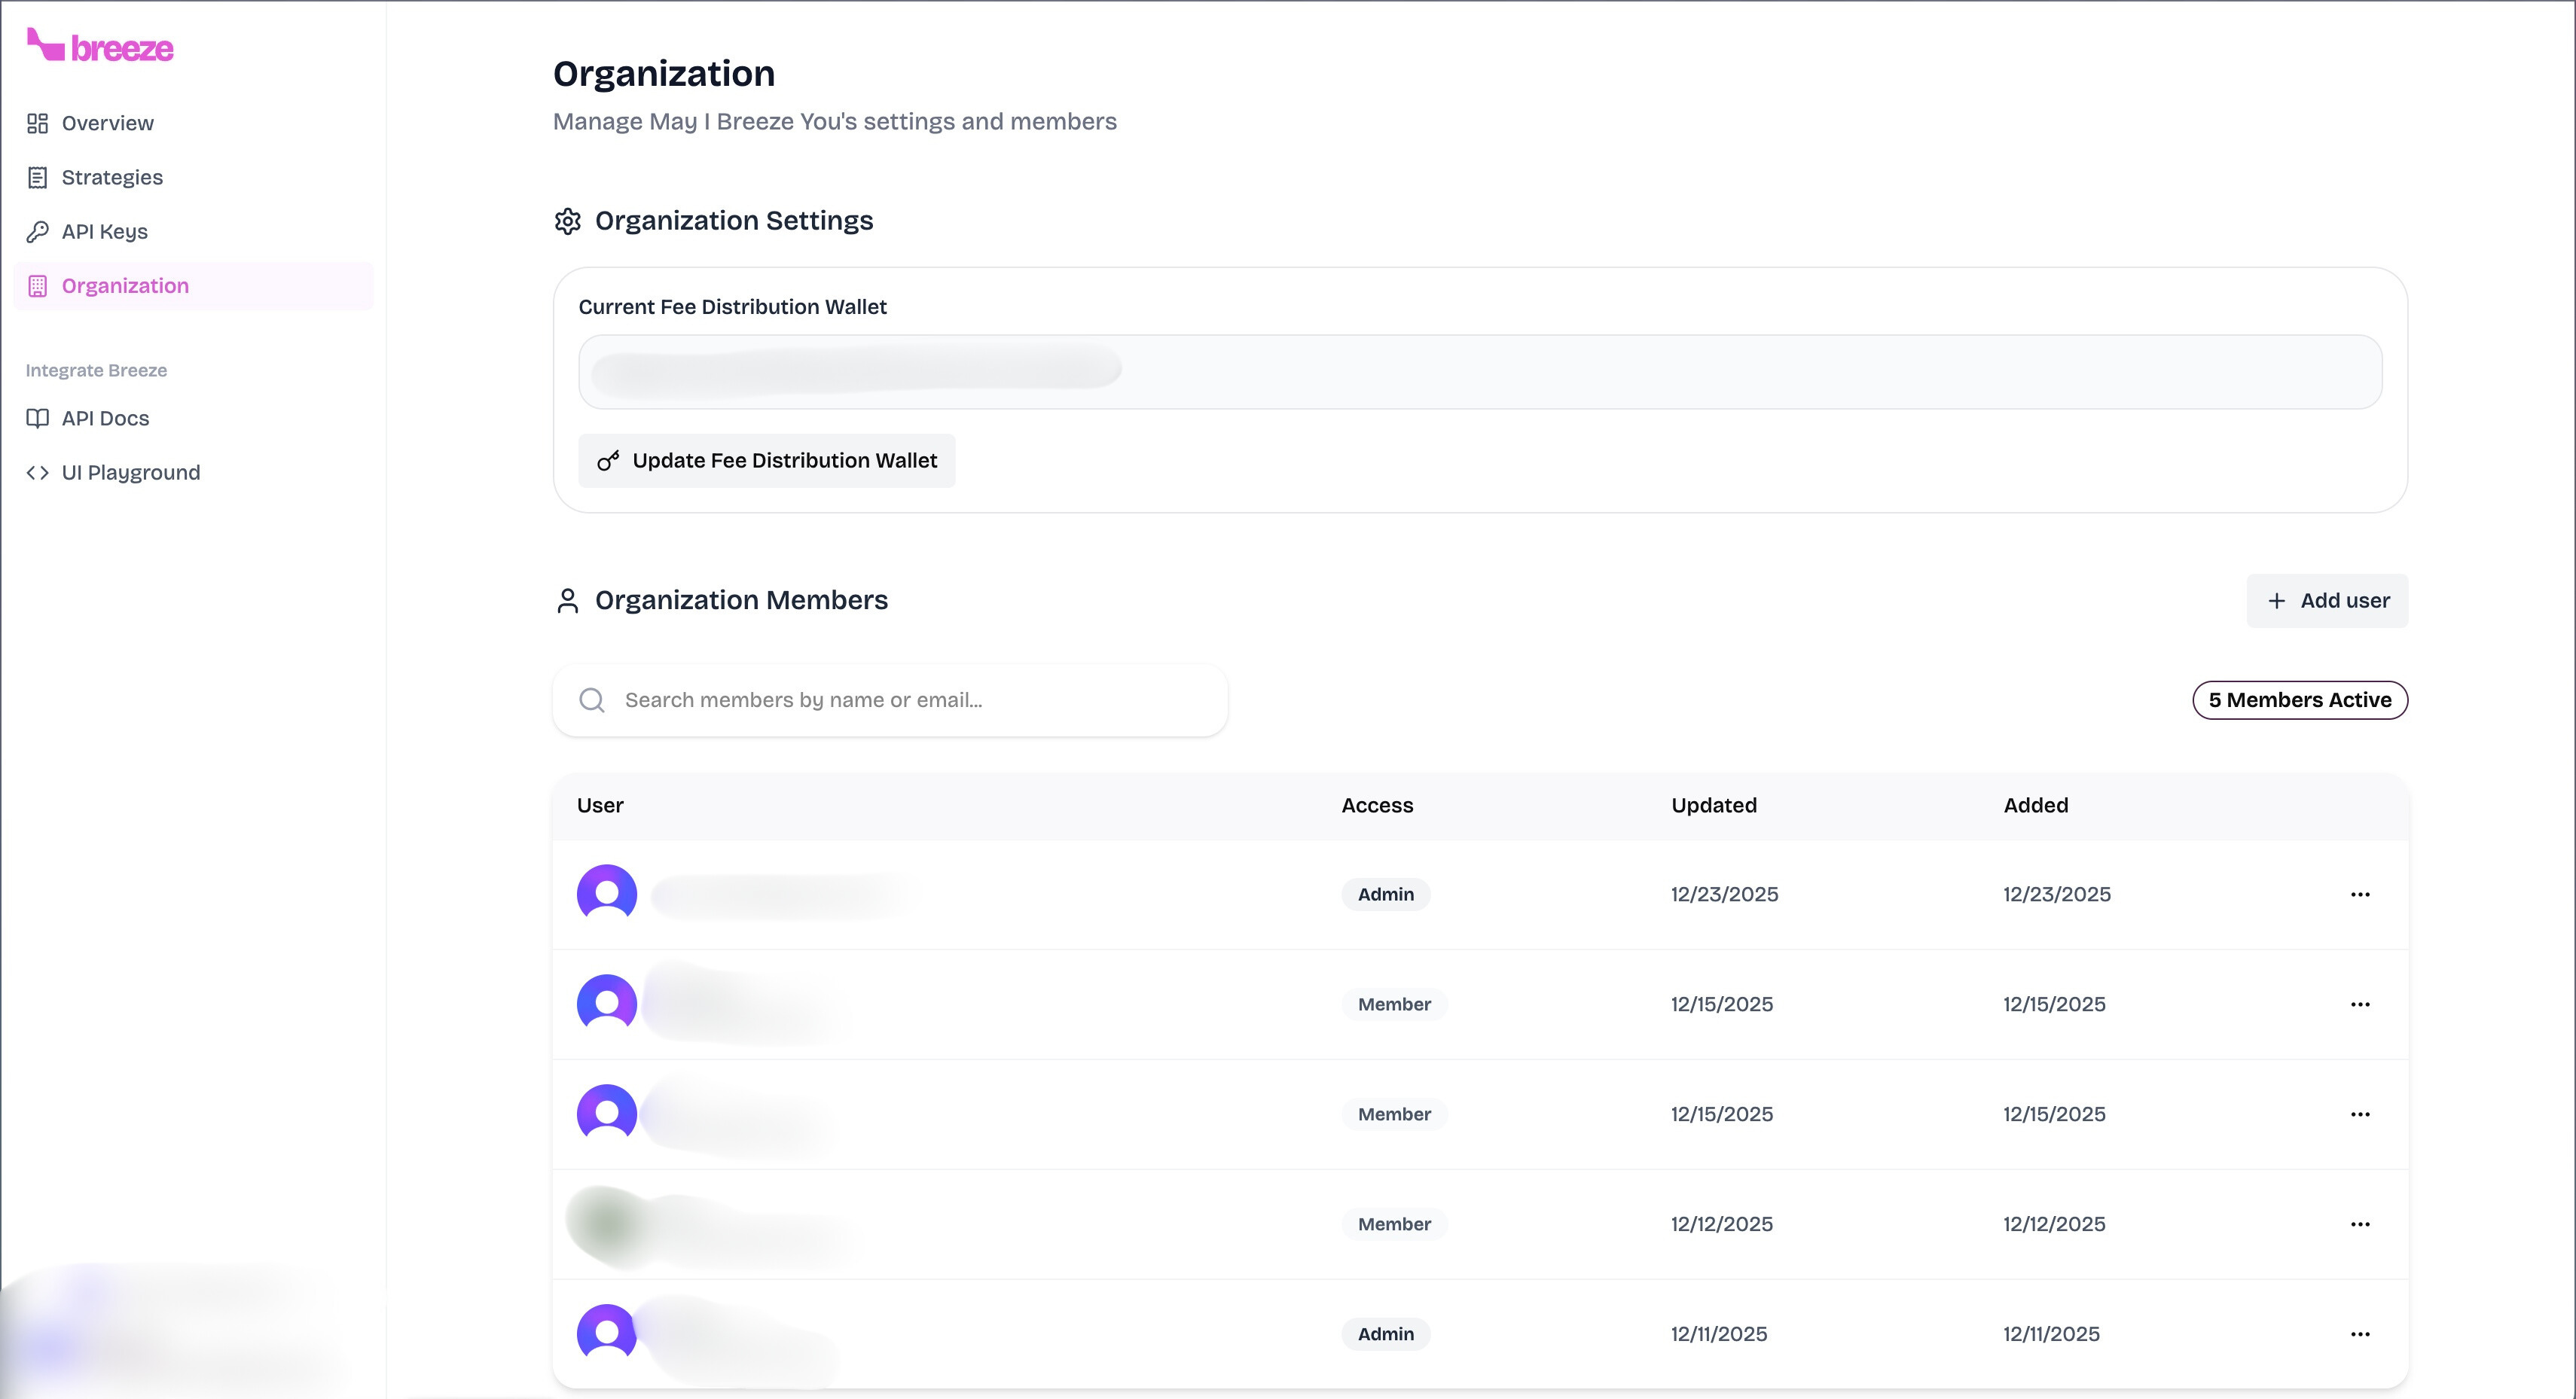The image size is (2576, 1399).
Task: Click the search magnifier icon
Action: pos(592,700)
